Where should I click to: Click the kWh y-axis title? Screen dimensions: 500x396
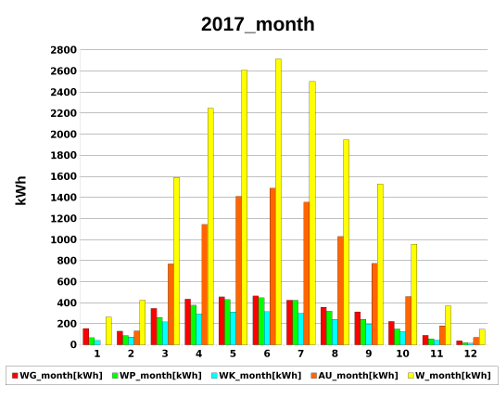[x=21, y=190]
